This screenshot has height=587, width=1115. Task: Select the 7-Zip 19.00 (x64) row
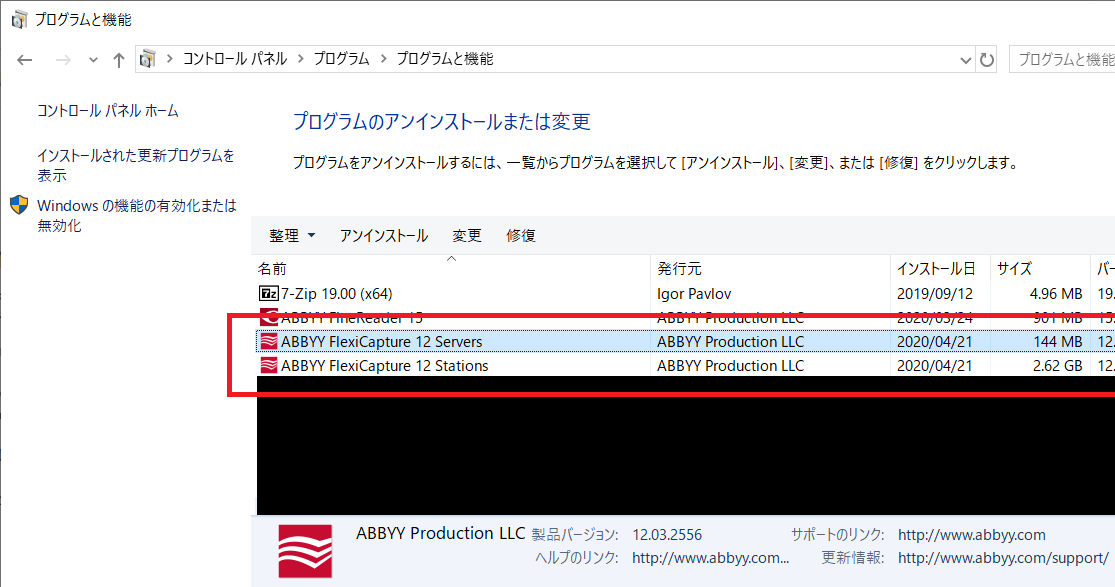point(685,294)
